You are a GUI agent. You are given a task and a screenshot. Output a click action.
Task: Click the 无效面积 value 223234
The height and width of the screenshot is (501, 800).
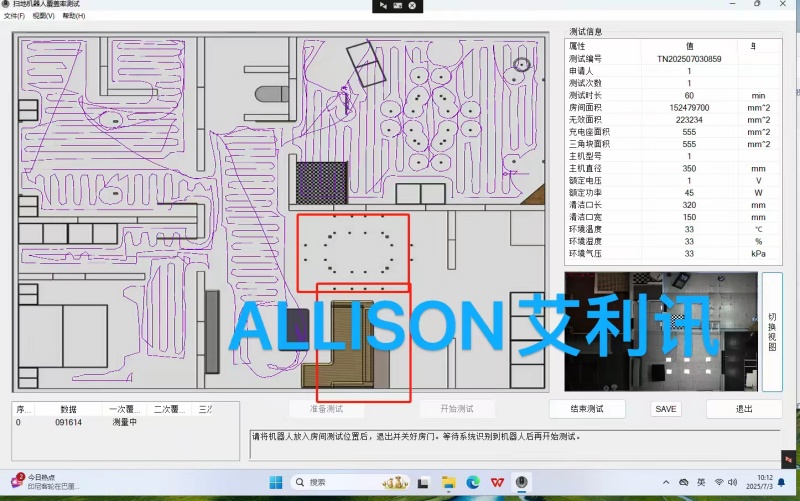(x=689, y=120)
